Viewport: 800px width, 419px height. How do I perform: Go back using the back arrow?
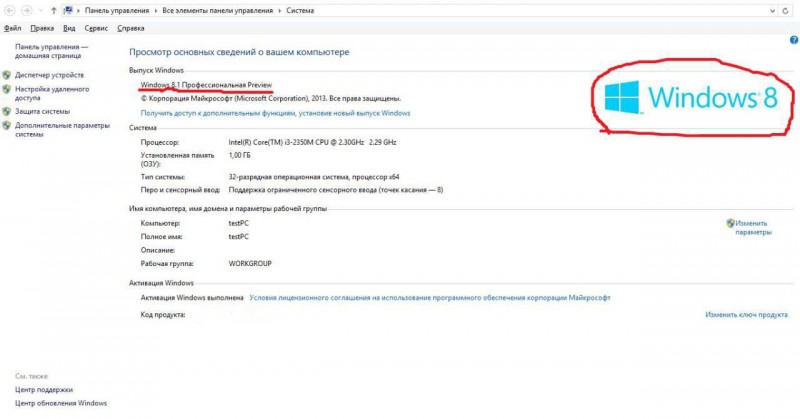coord(10,10)
